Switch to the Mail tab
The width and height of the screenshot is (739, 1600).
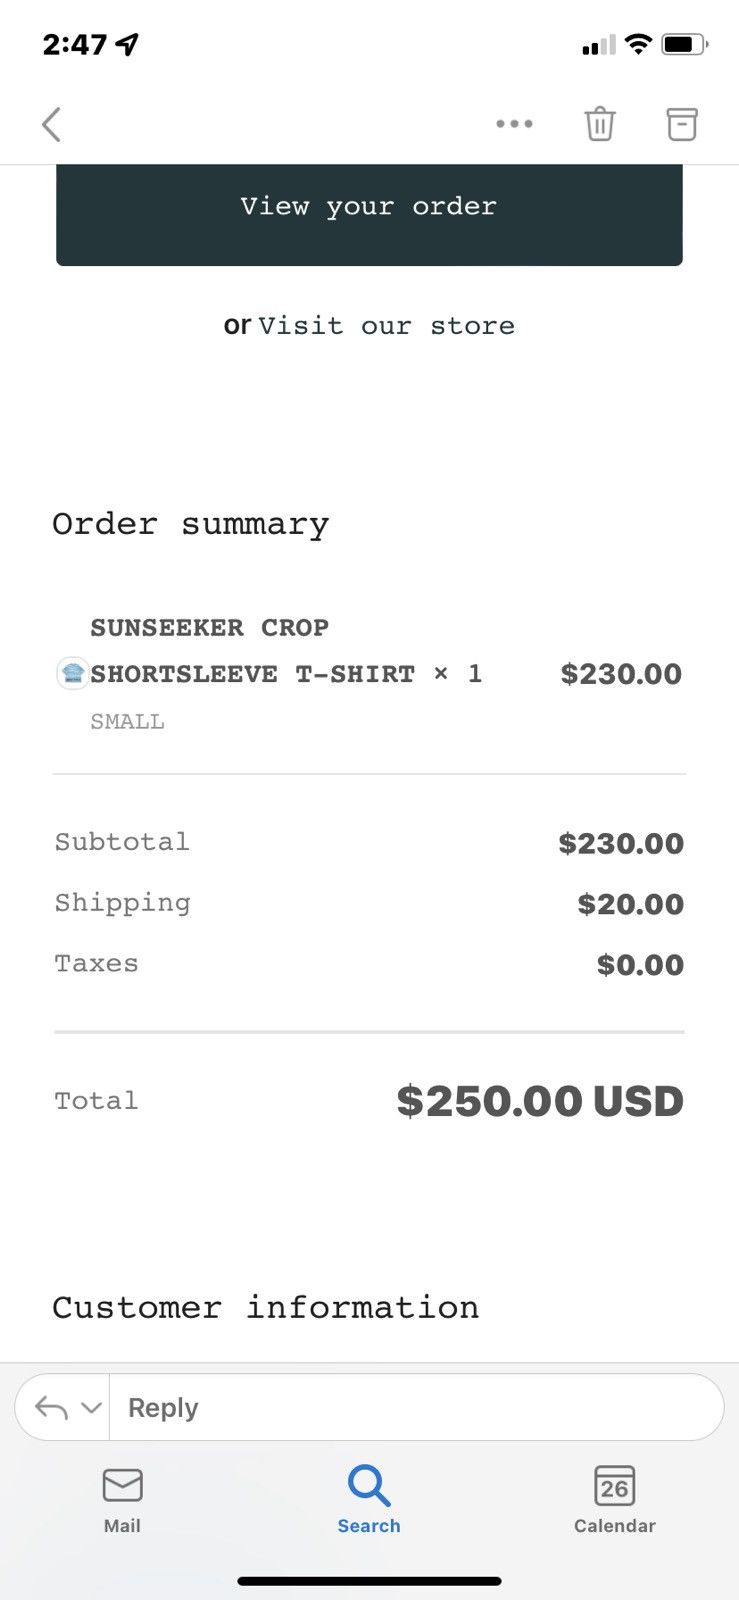click(x=122, y=1500)
